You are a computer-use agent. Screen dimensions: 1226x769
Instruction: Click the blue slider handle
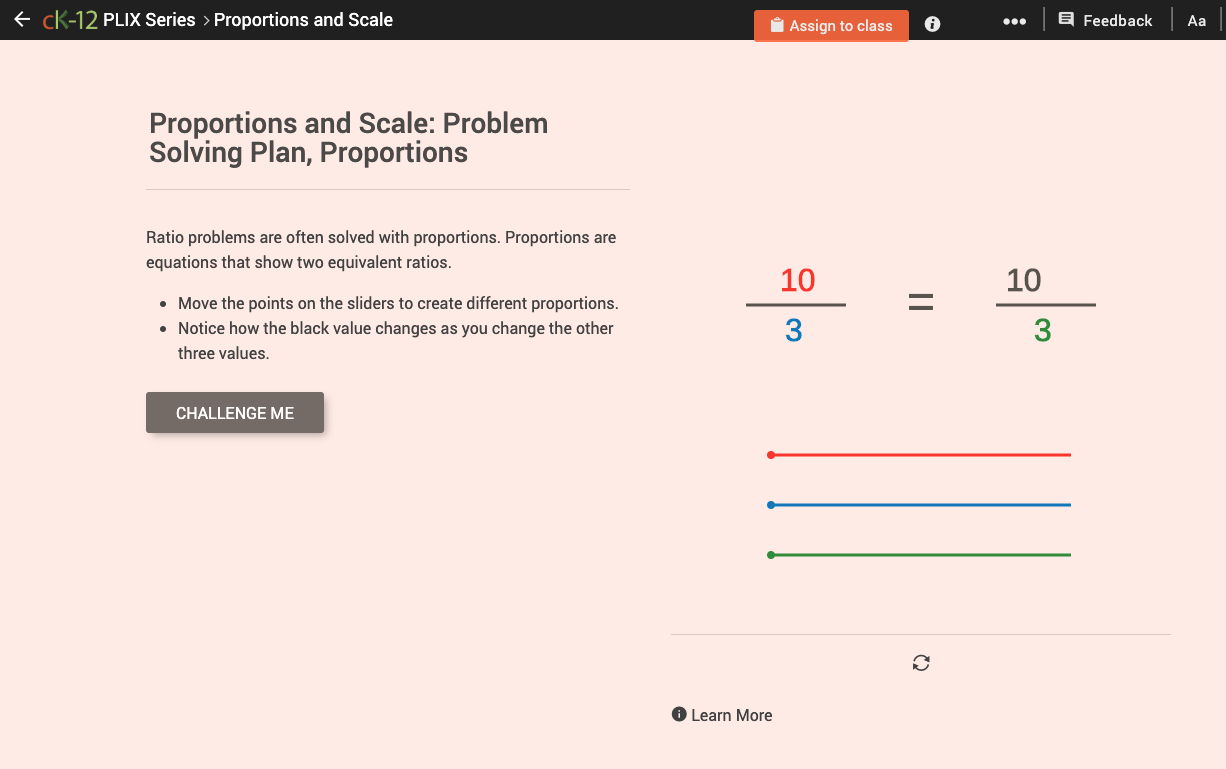(770, 504)
